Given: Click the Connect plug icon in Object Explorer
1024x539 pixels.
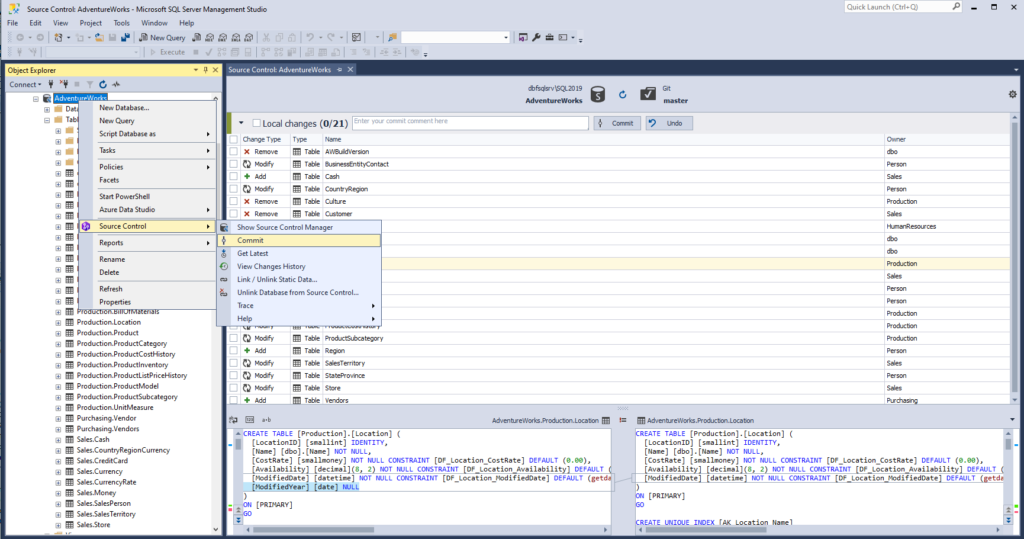Looking at the screenshot, I should point(51,84).
